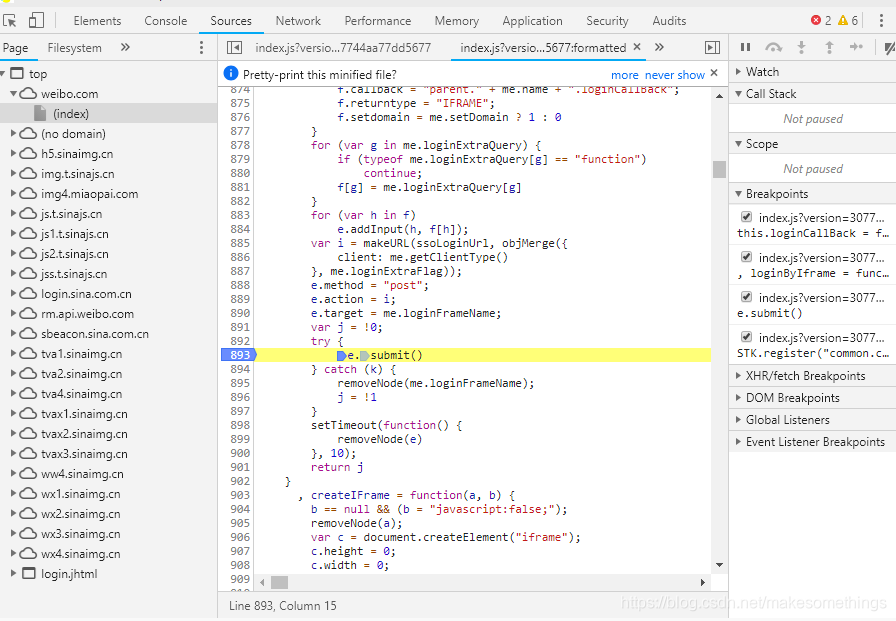896x621 pixels.
Task: Select the tvax1.sinaimg.cn domain row
Action: (x=109, y=414)
